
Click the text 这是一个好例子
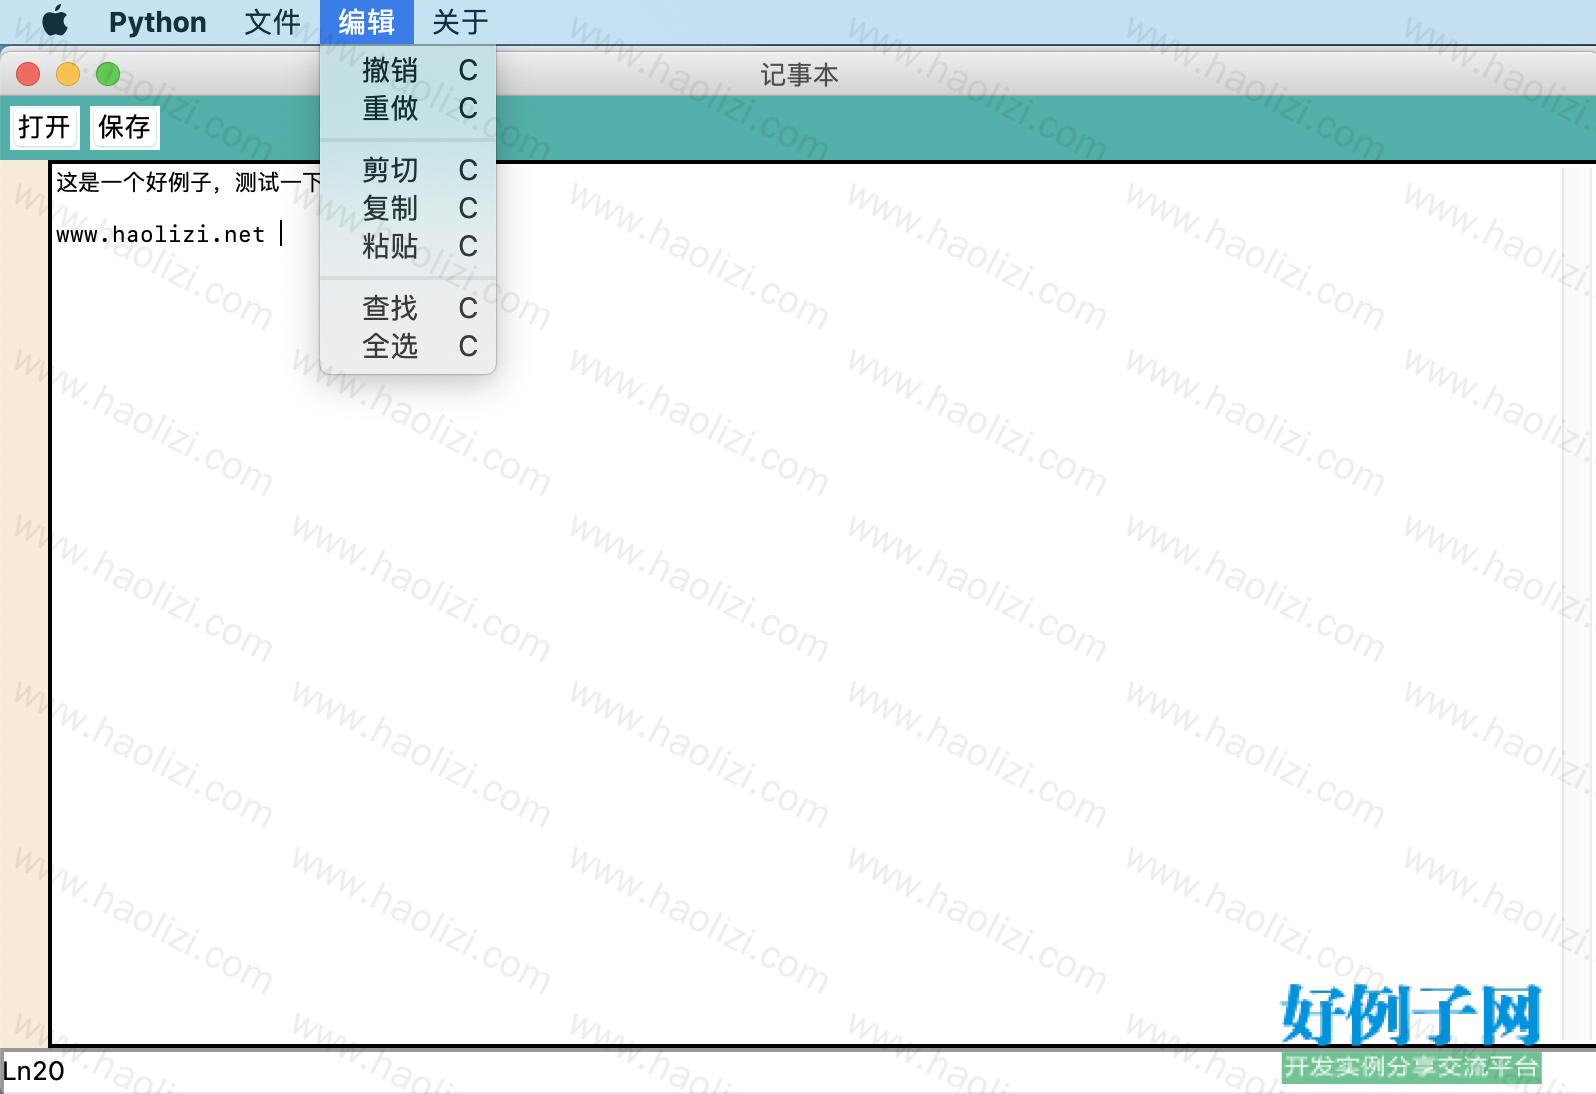tap(134, 182)
